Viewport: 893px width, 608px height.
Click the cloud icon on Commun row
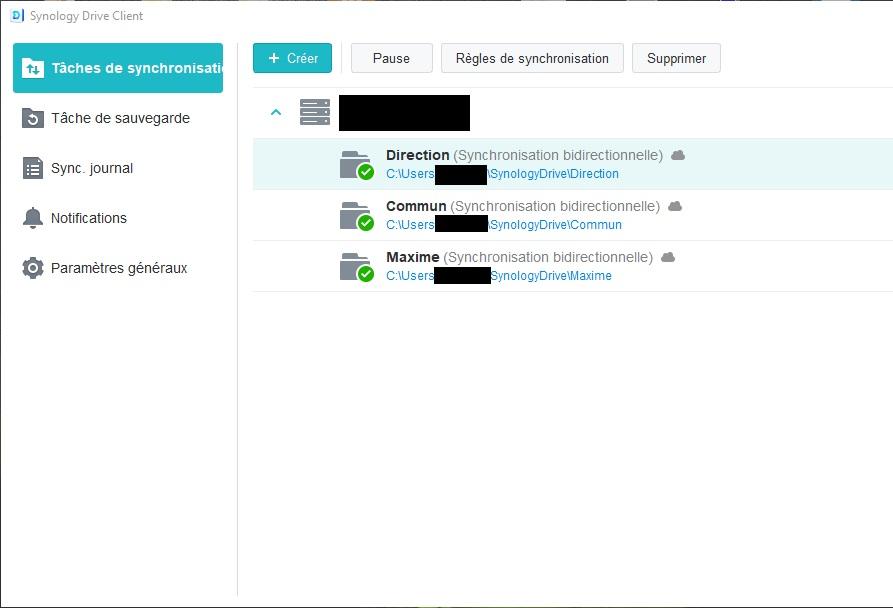click(x=675, y=206)
